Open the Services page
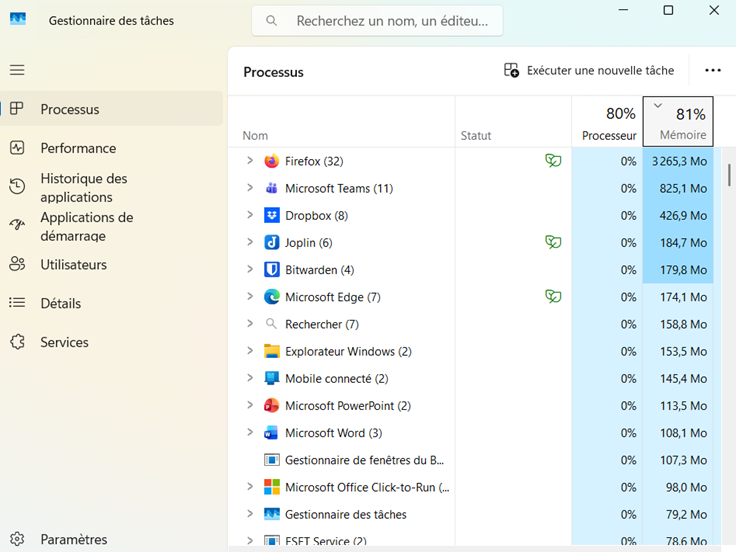This screenshot has height=552, width=736. point(112,342)
